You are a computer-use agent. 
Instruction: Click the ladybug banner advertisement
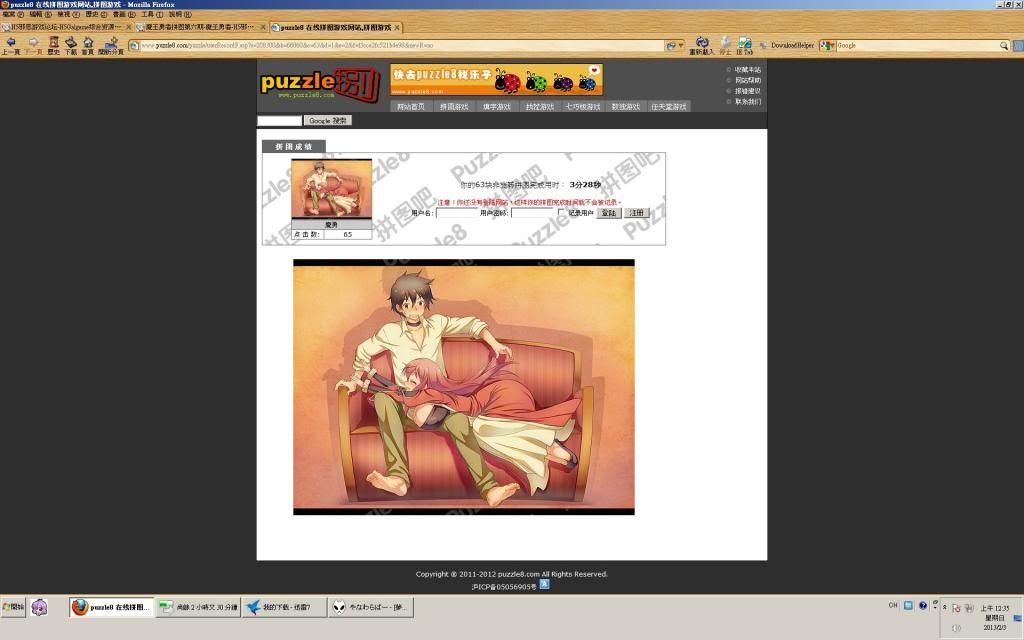coord(496,80)
